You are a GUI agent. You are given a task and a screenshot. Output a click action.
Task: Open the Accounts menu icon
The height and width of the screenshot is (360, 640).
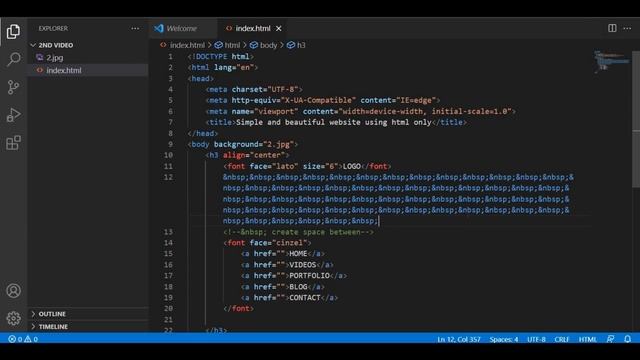coord(13,291)
